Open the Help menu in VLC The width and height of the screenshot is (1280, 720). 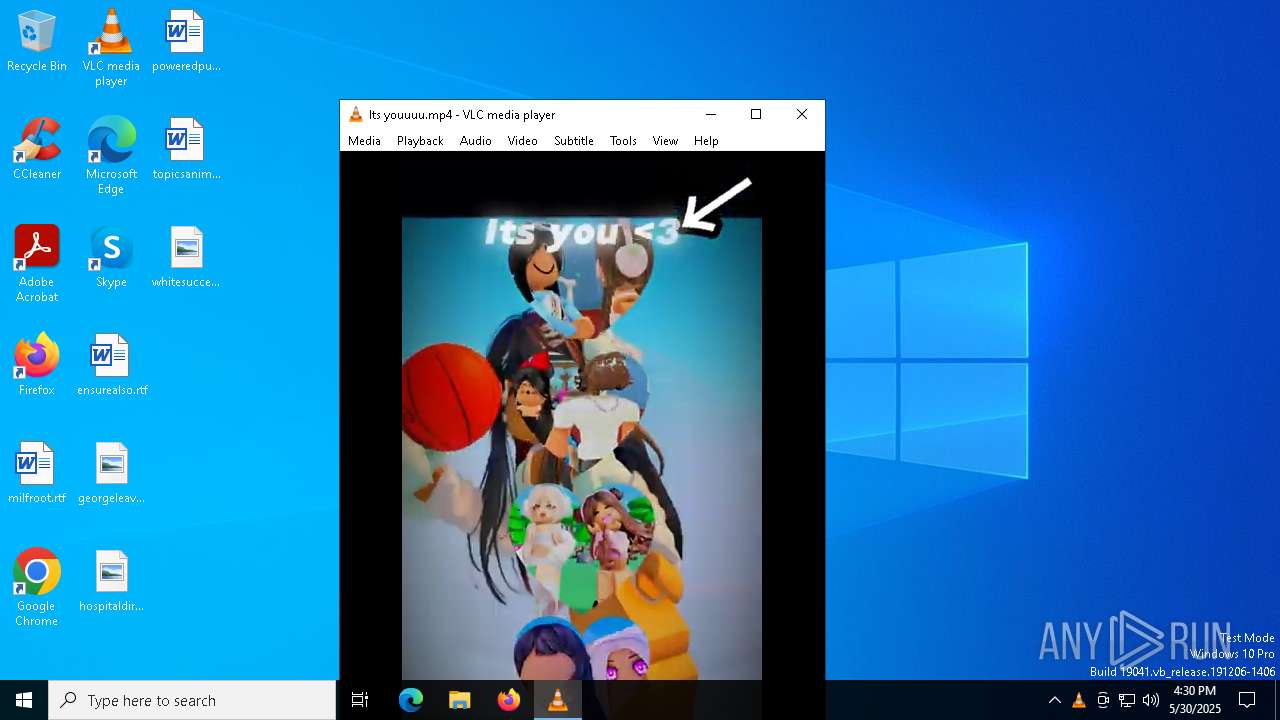(x=706, y=141)
